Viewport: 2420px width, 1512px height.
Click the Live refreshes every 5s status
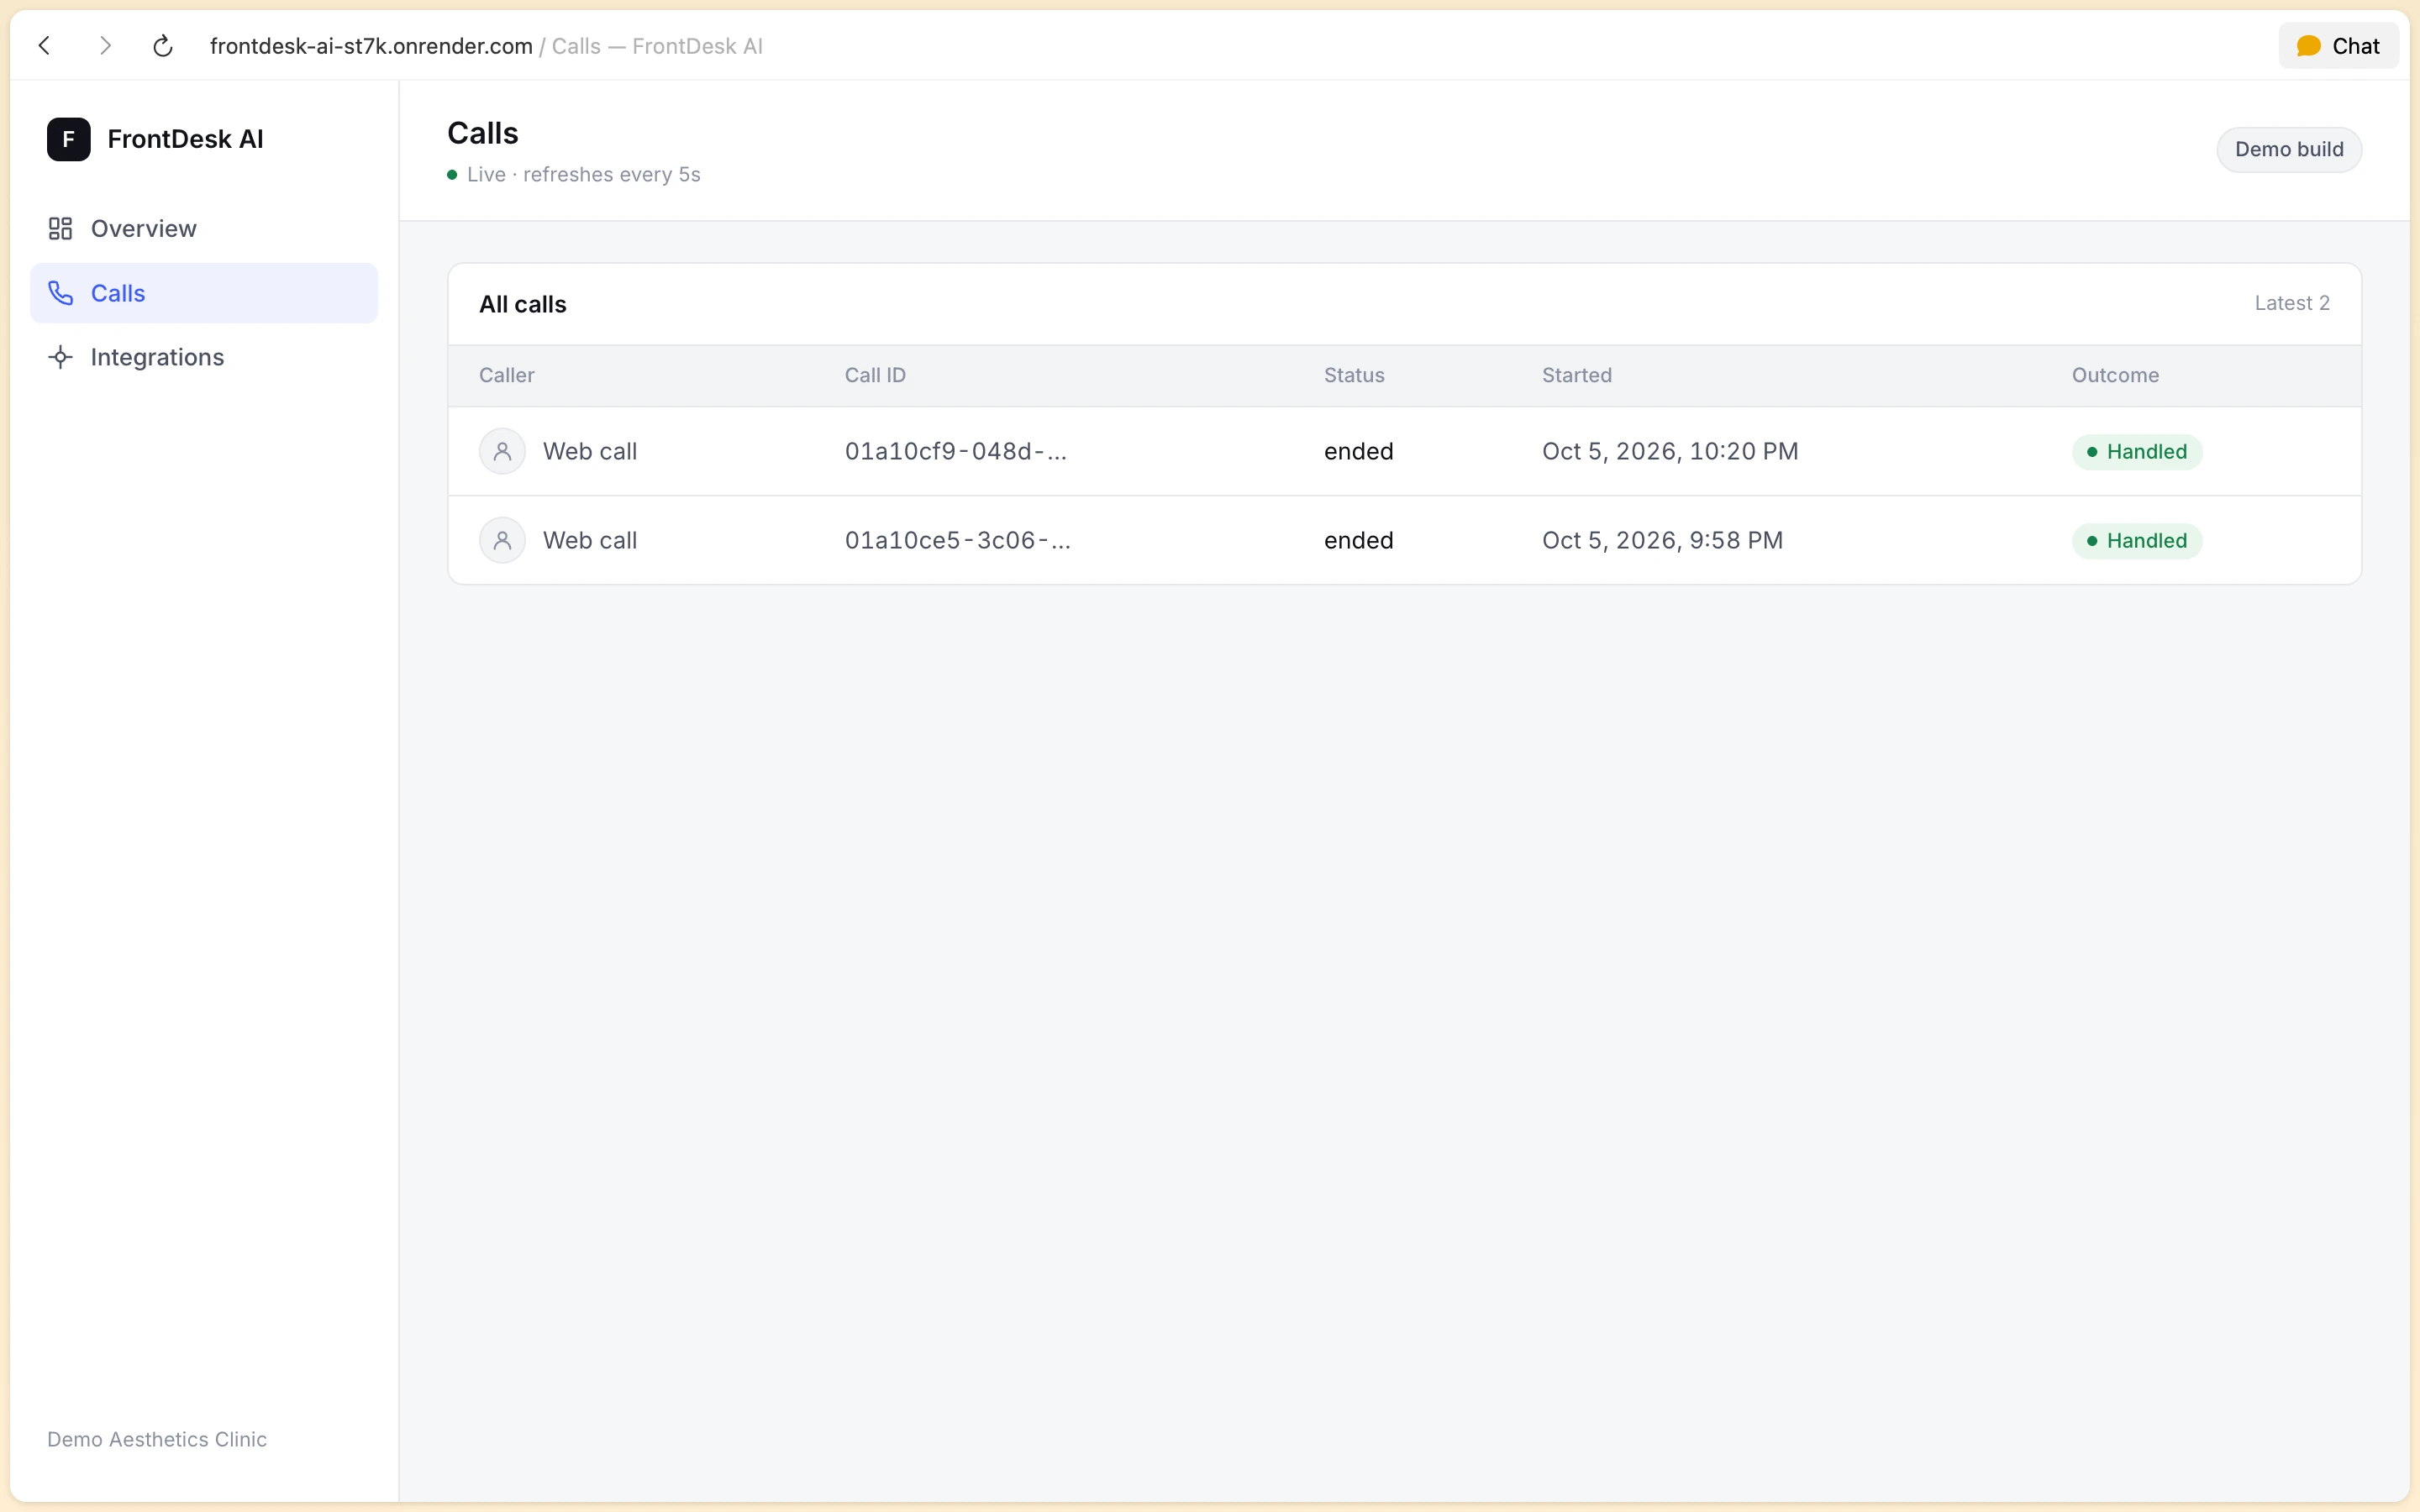pos(574,175)
